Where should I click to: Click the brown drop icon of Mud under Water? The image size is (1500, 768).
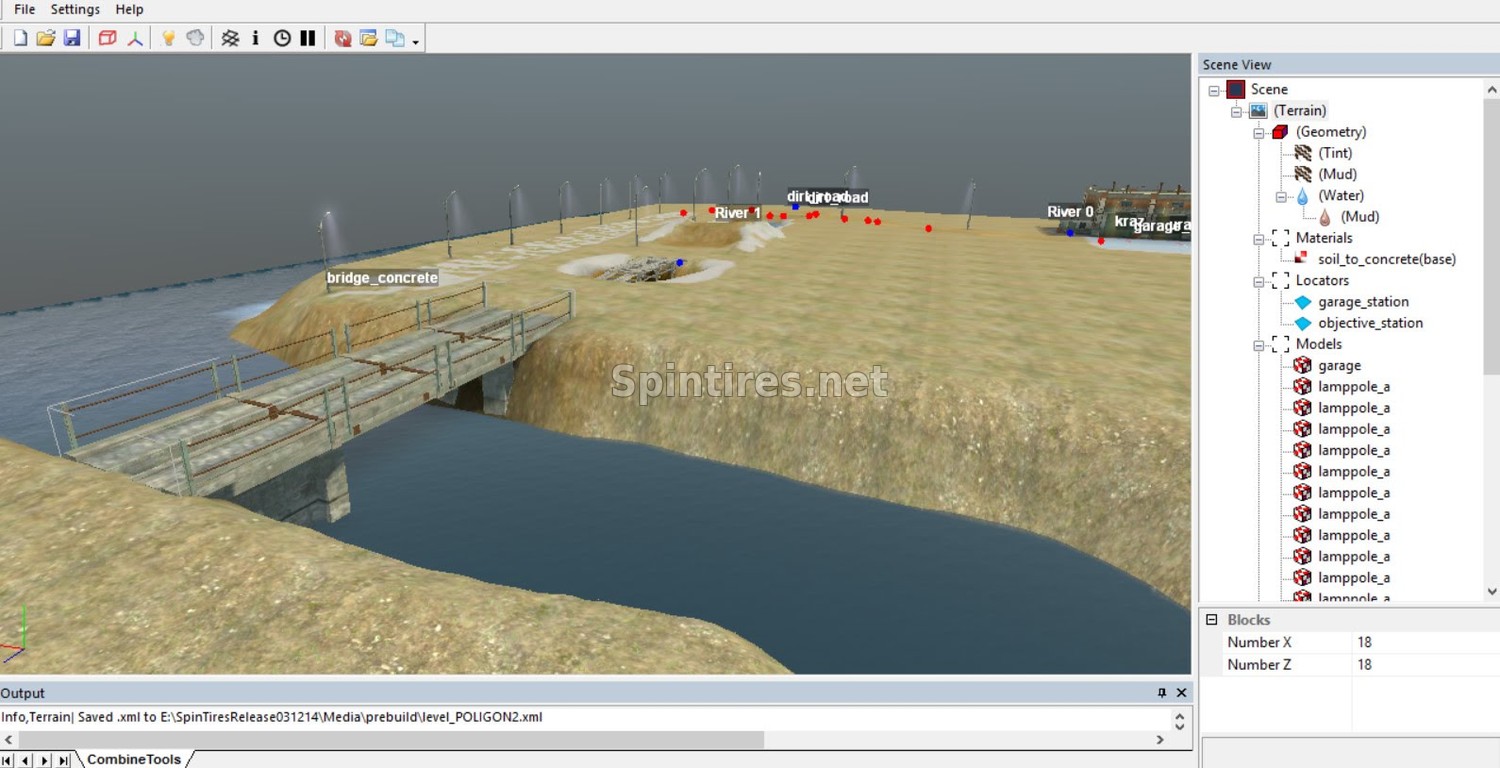(x=1325, y=217)
